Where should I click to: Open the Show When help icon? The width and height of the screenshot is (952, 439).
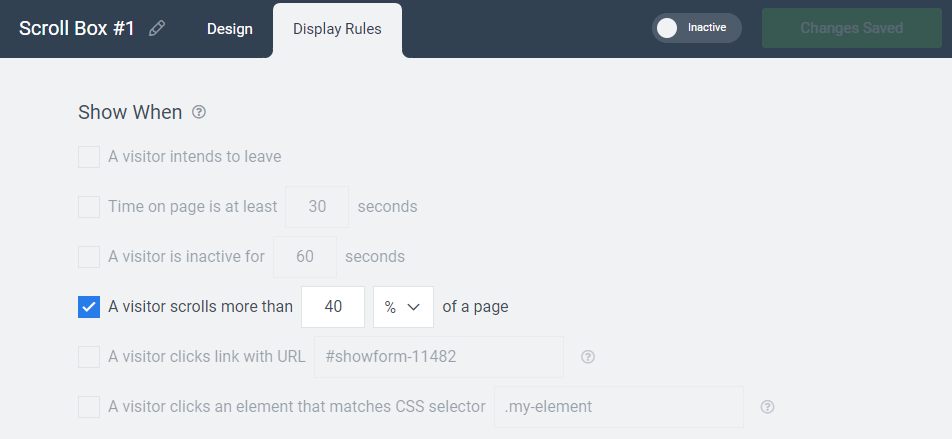(199, 112)
